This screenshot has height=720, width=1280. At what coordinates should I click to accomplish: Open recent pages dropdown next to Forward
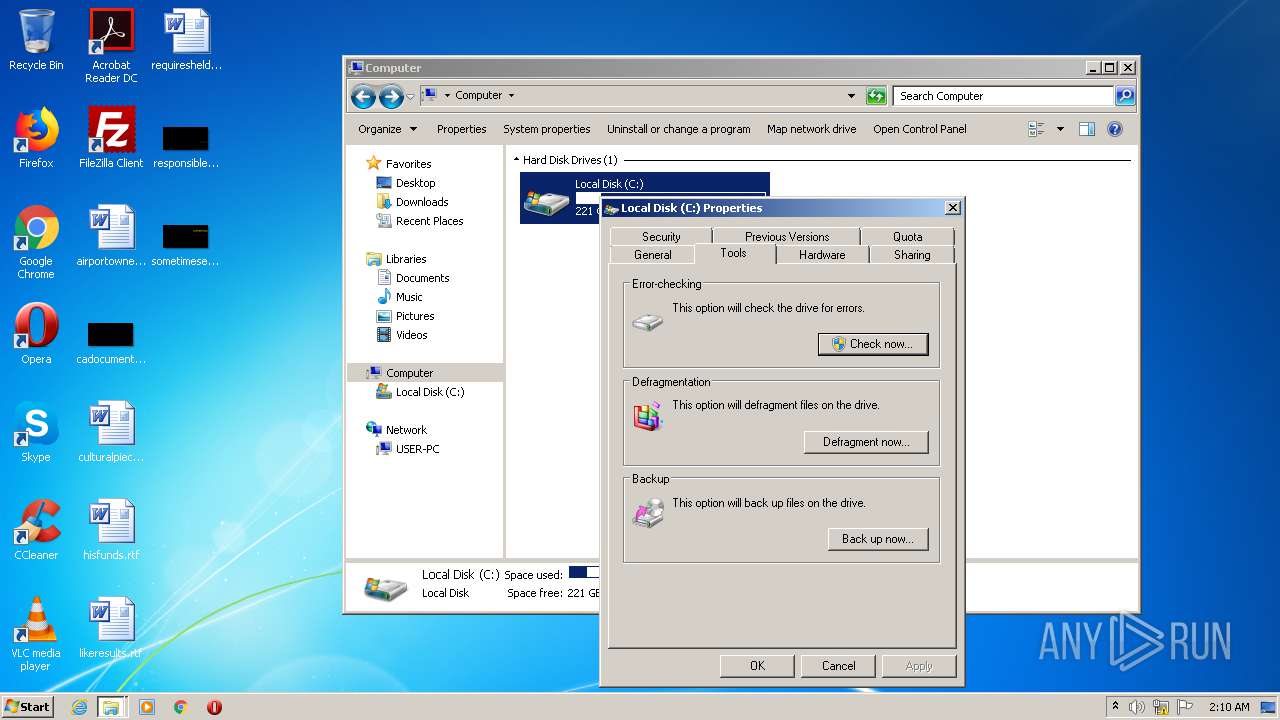410,97
